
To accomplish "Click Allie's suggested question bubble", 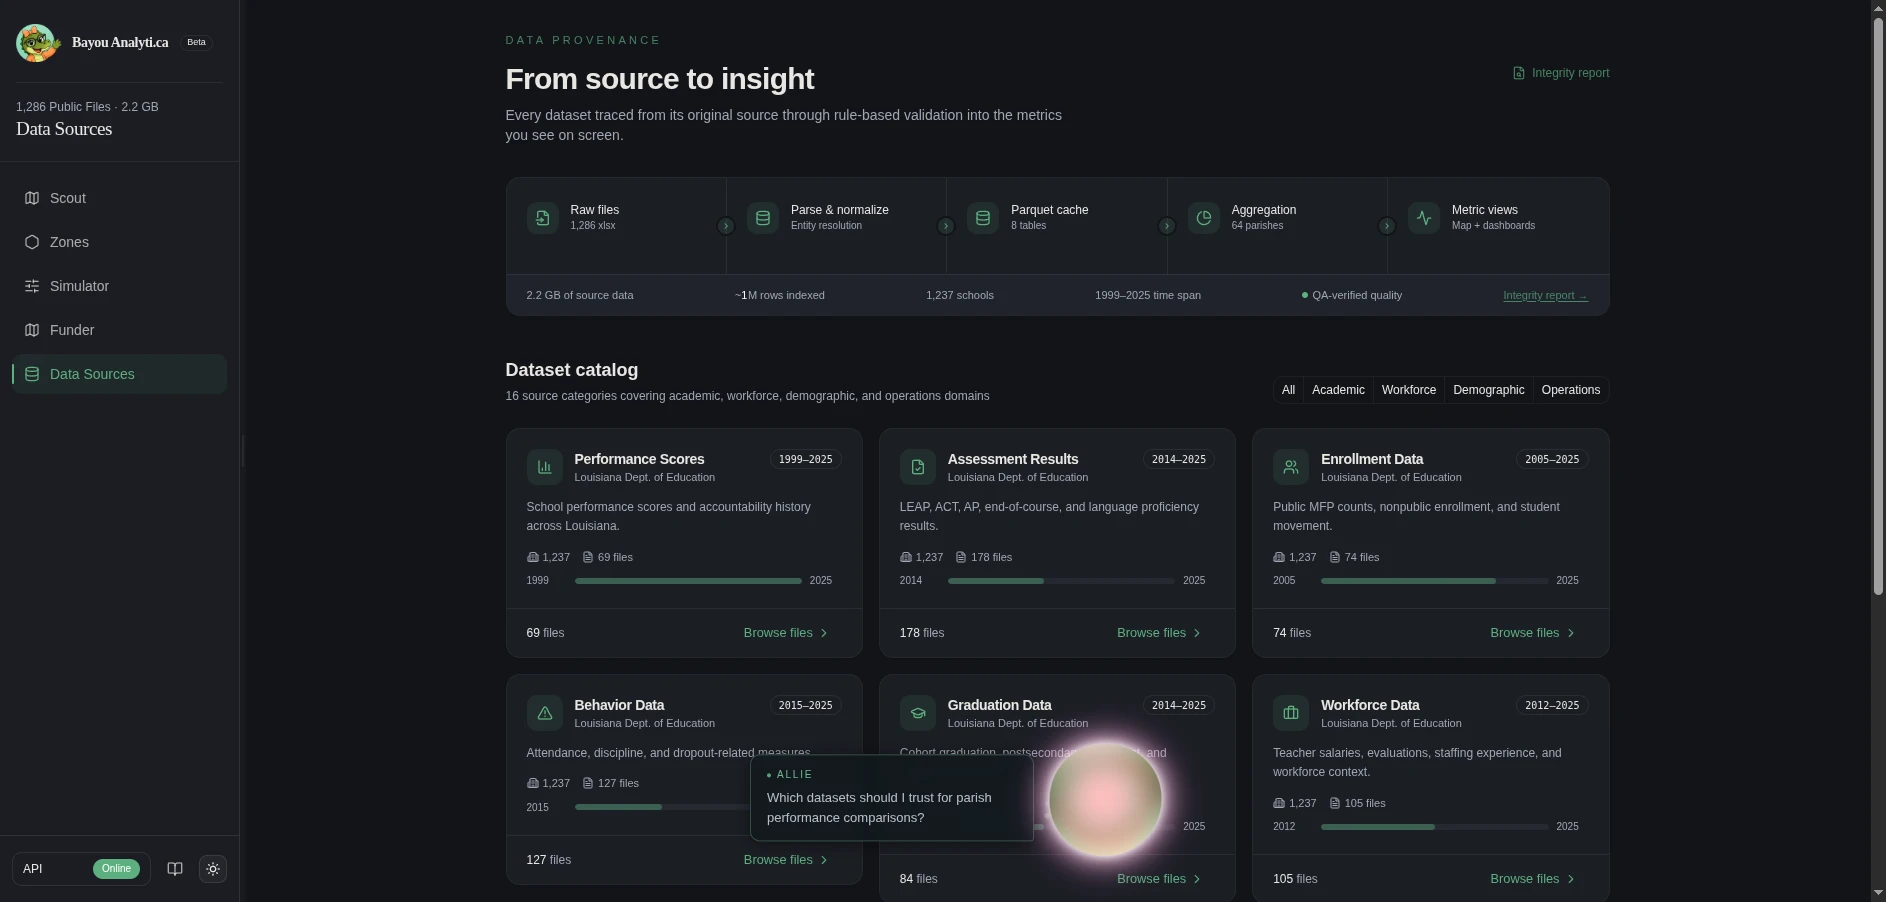I will (891, 798).
